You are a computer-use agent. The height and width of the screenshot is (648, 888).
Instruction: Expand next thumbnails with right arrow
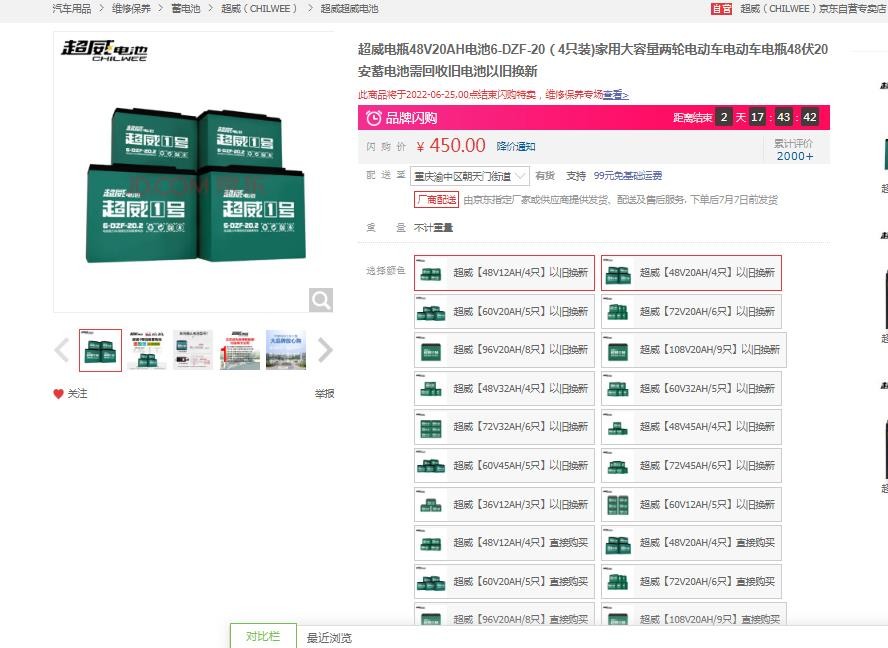pyautogui.click(x=324, y=349)
